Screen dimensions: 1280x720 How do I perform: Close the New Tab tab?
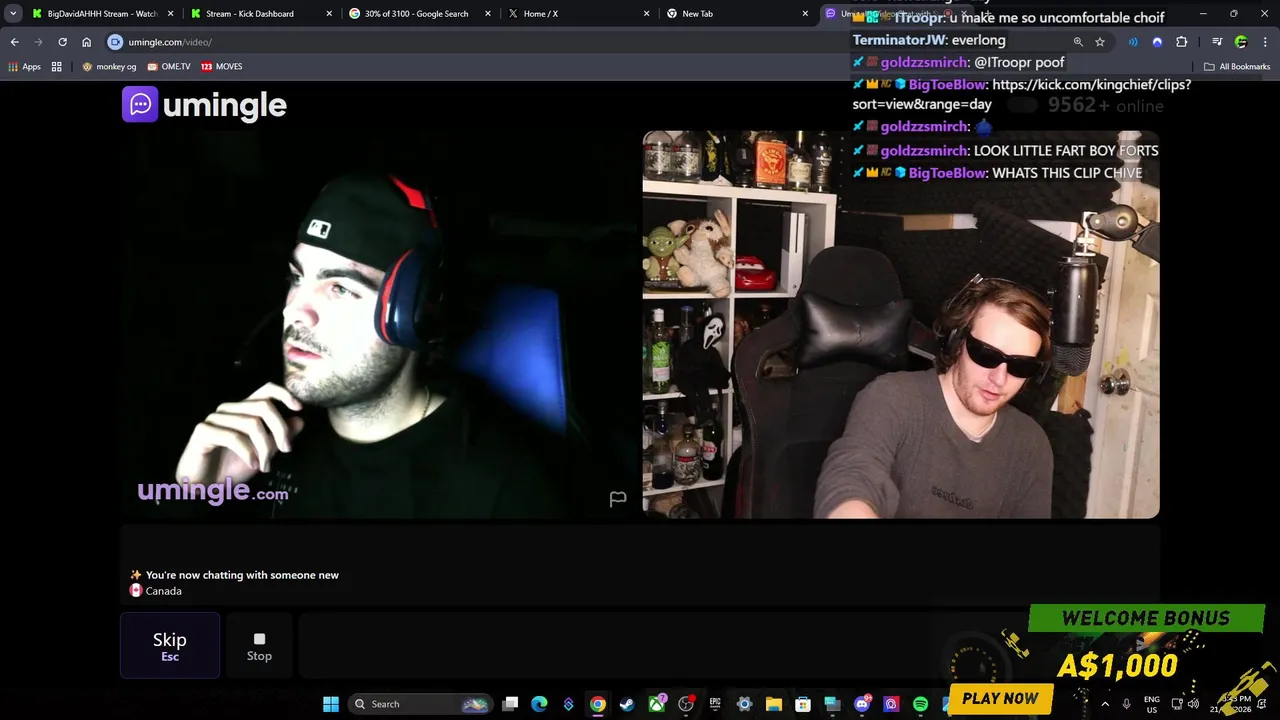[x=805, y=14]
